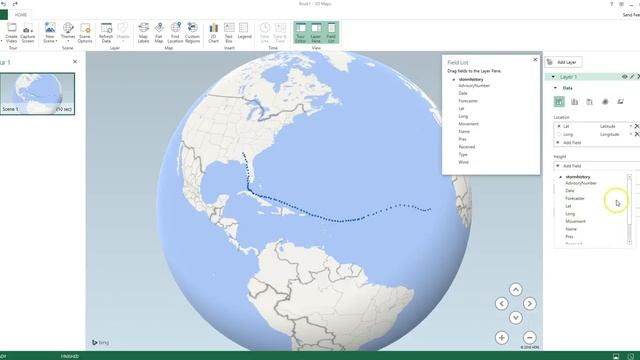Select the Stacked Column visualization icon

[x=559, y=102]
